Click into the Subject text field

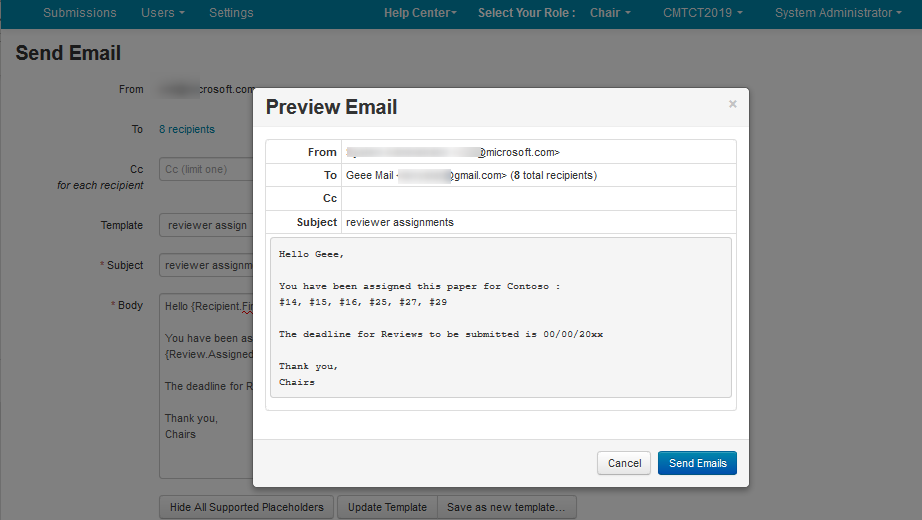click(x=205, y=265)
